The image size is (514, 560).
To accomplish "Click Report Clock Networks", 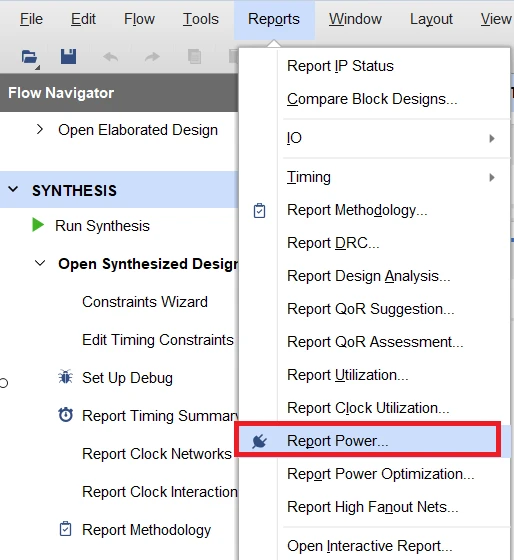I will [157, 454].
